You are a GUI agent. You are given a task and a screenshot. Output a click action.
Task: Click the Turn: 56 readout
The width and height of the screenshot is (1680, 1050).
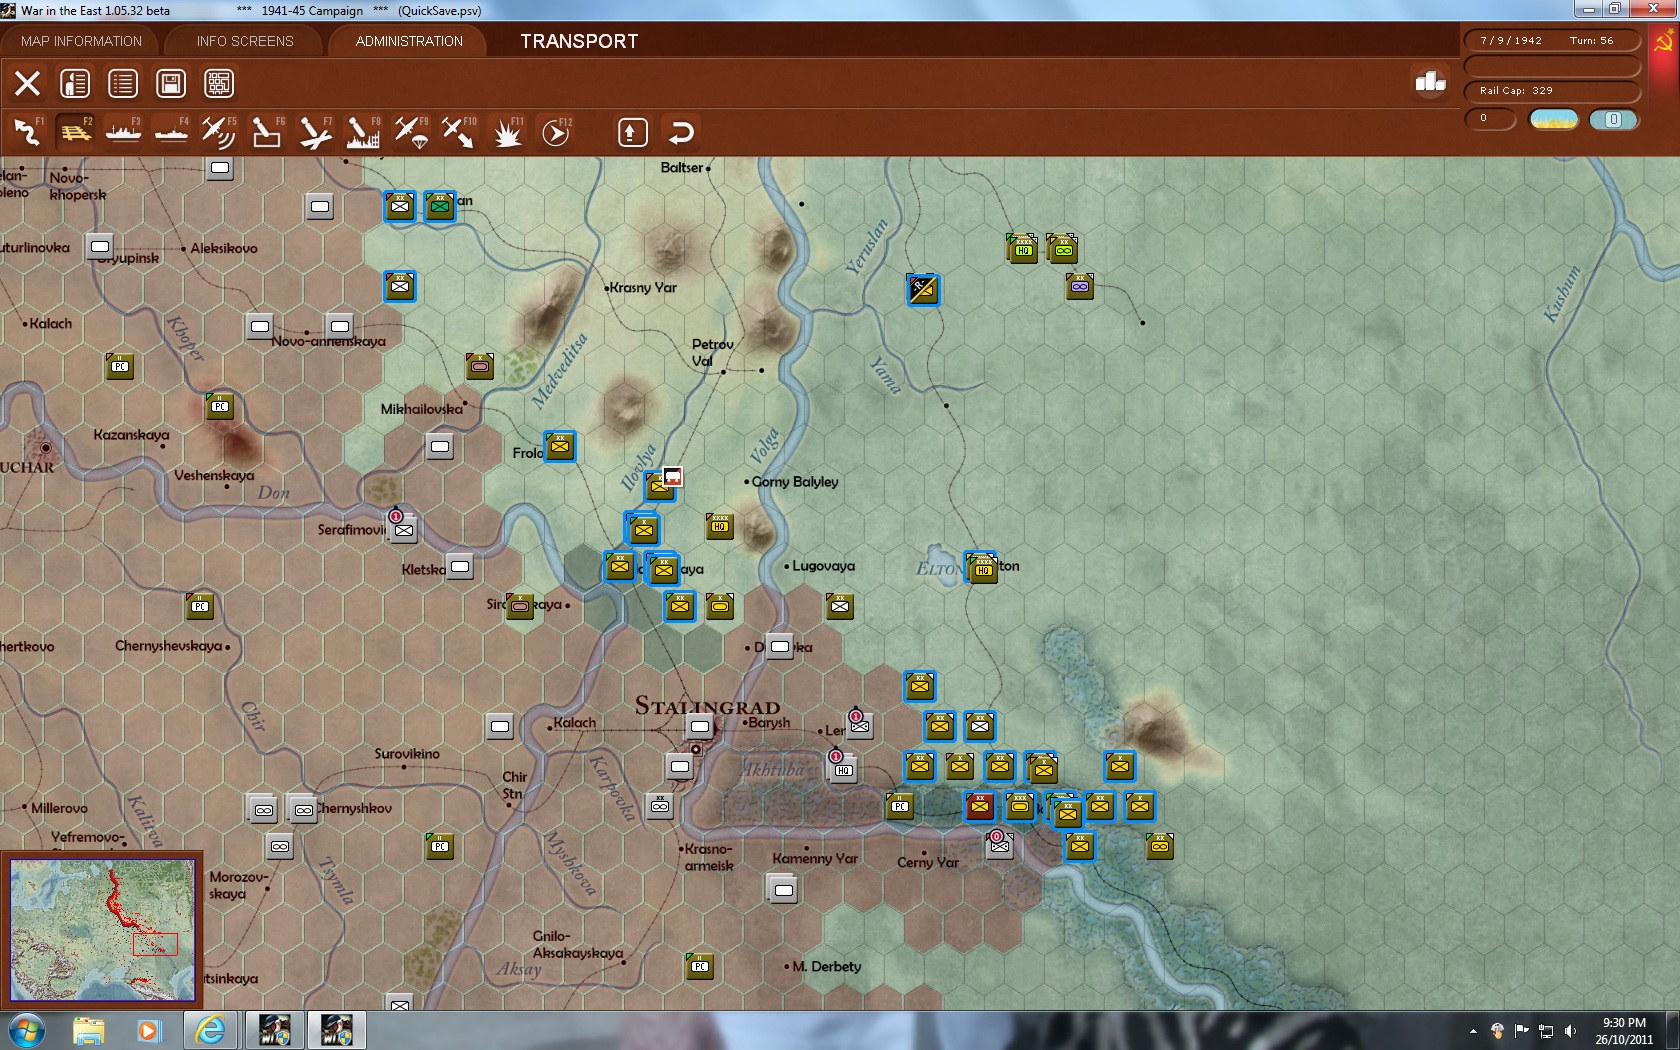pos(1591,41)
